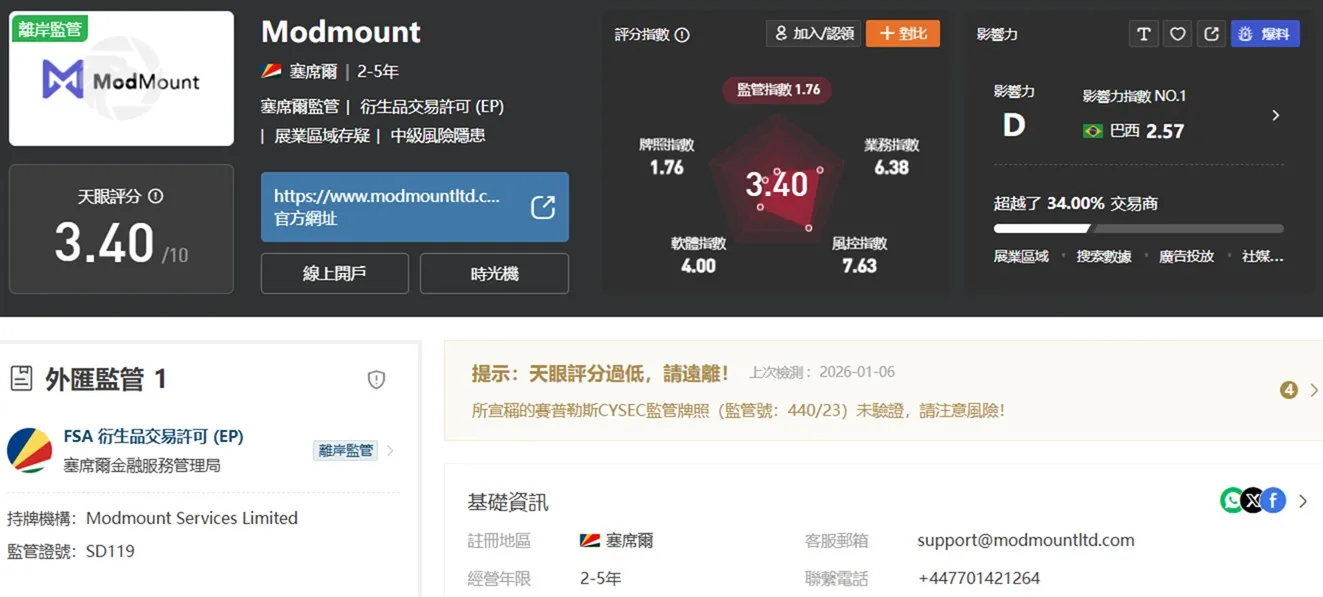Click the info icon next to 天眼評分

[x=155, y=197]
